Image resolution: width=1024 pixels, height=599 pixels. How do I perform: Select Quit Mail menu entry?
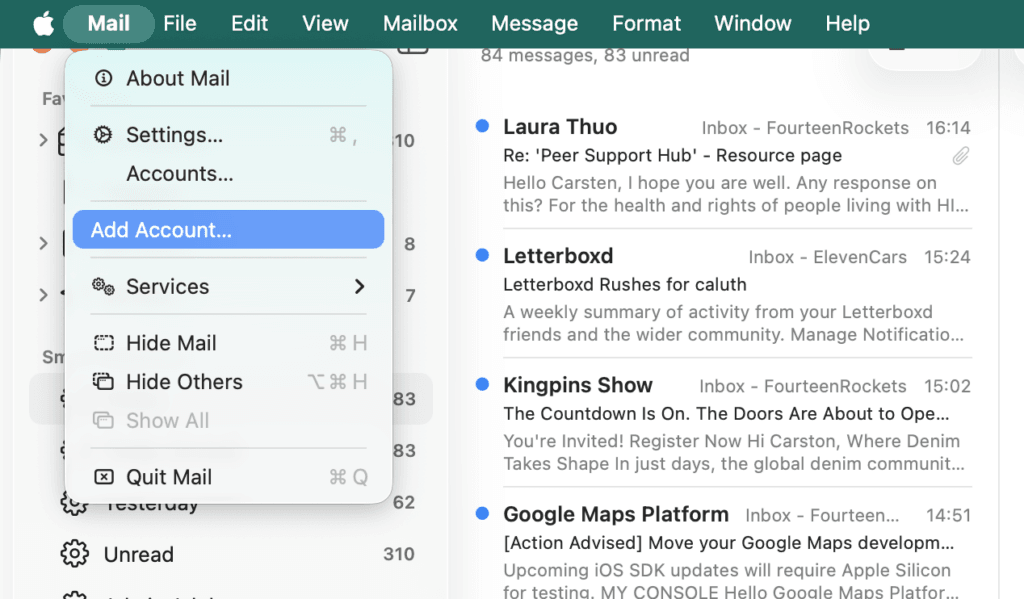pos(228,477)
